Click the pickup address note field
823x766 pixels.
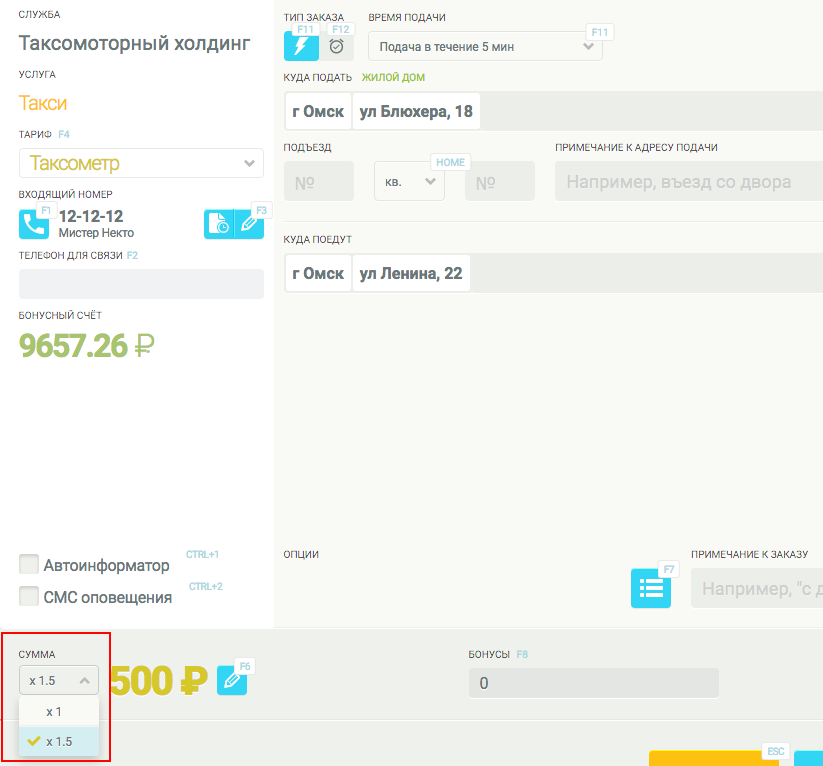(688, 182)
